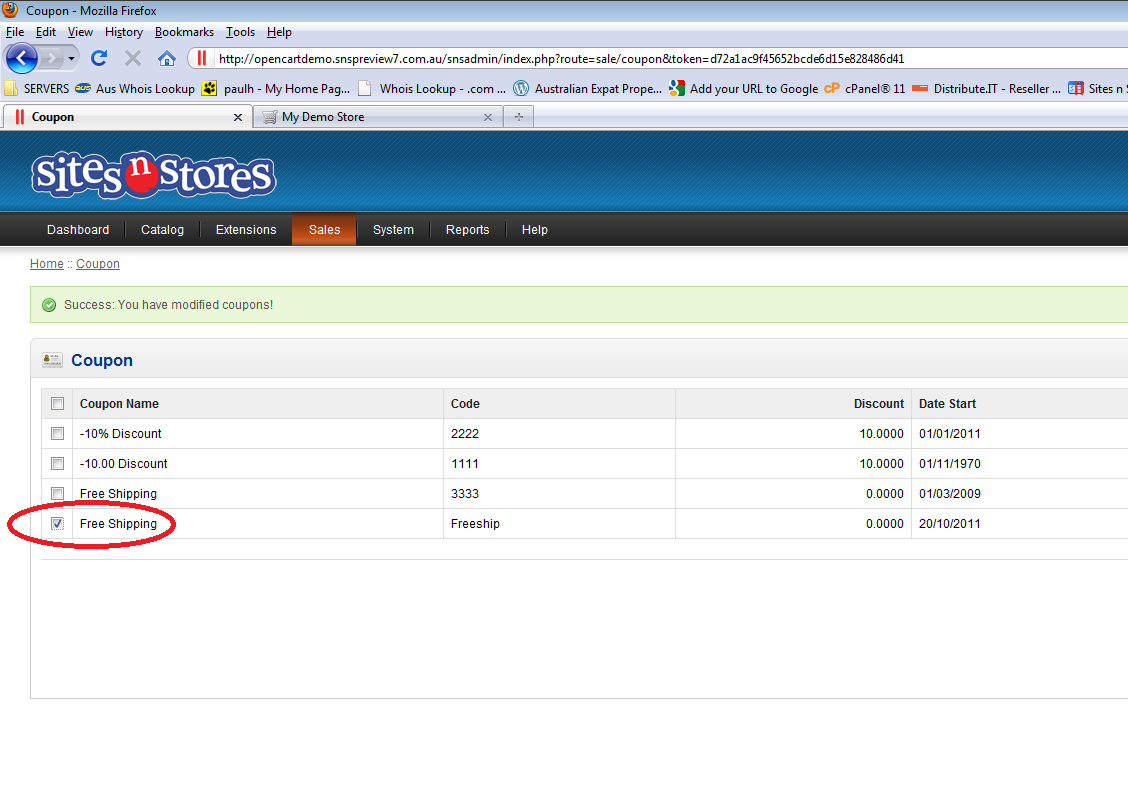Open a new browser tab

[x=519, y=117]
